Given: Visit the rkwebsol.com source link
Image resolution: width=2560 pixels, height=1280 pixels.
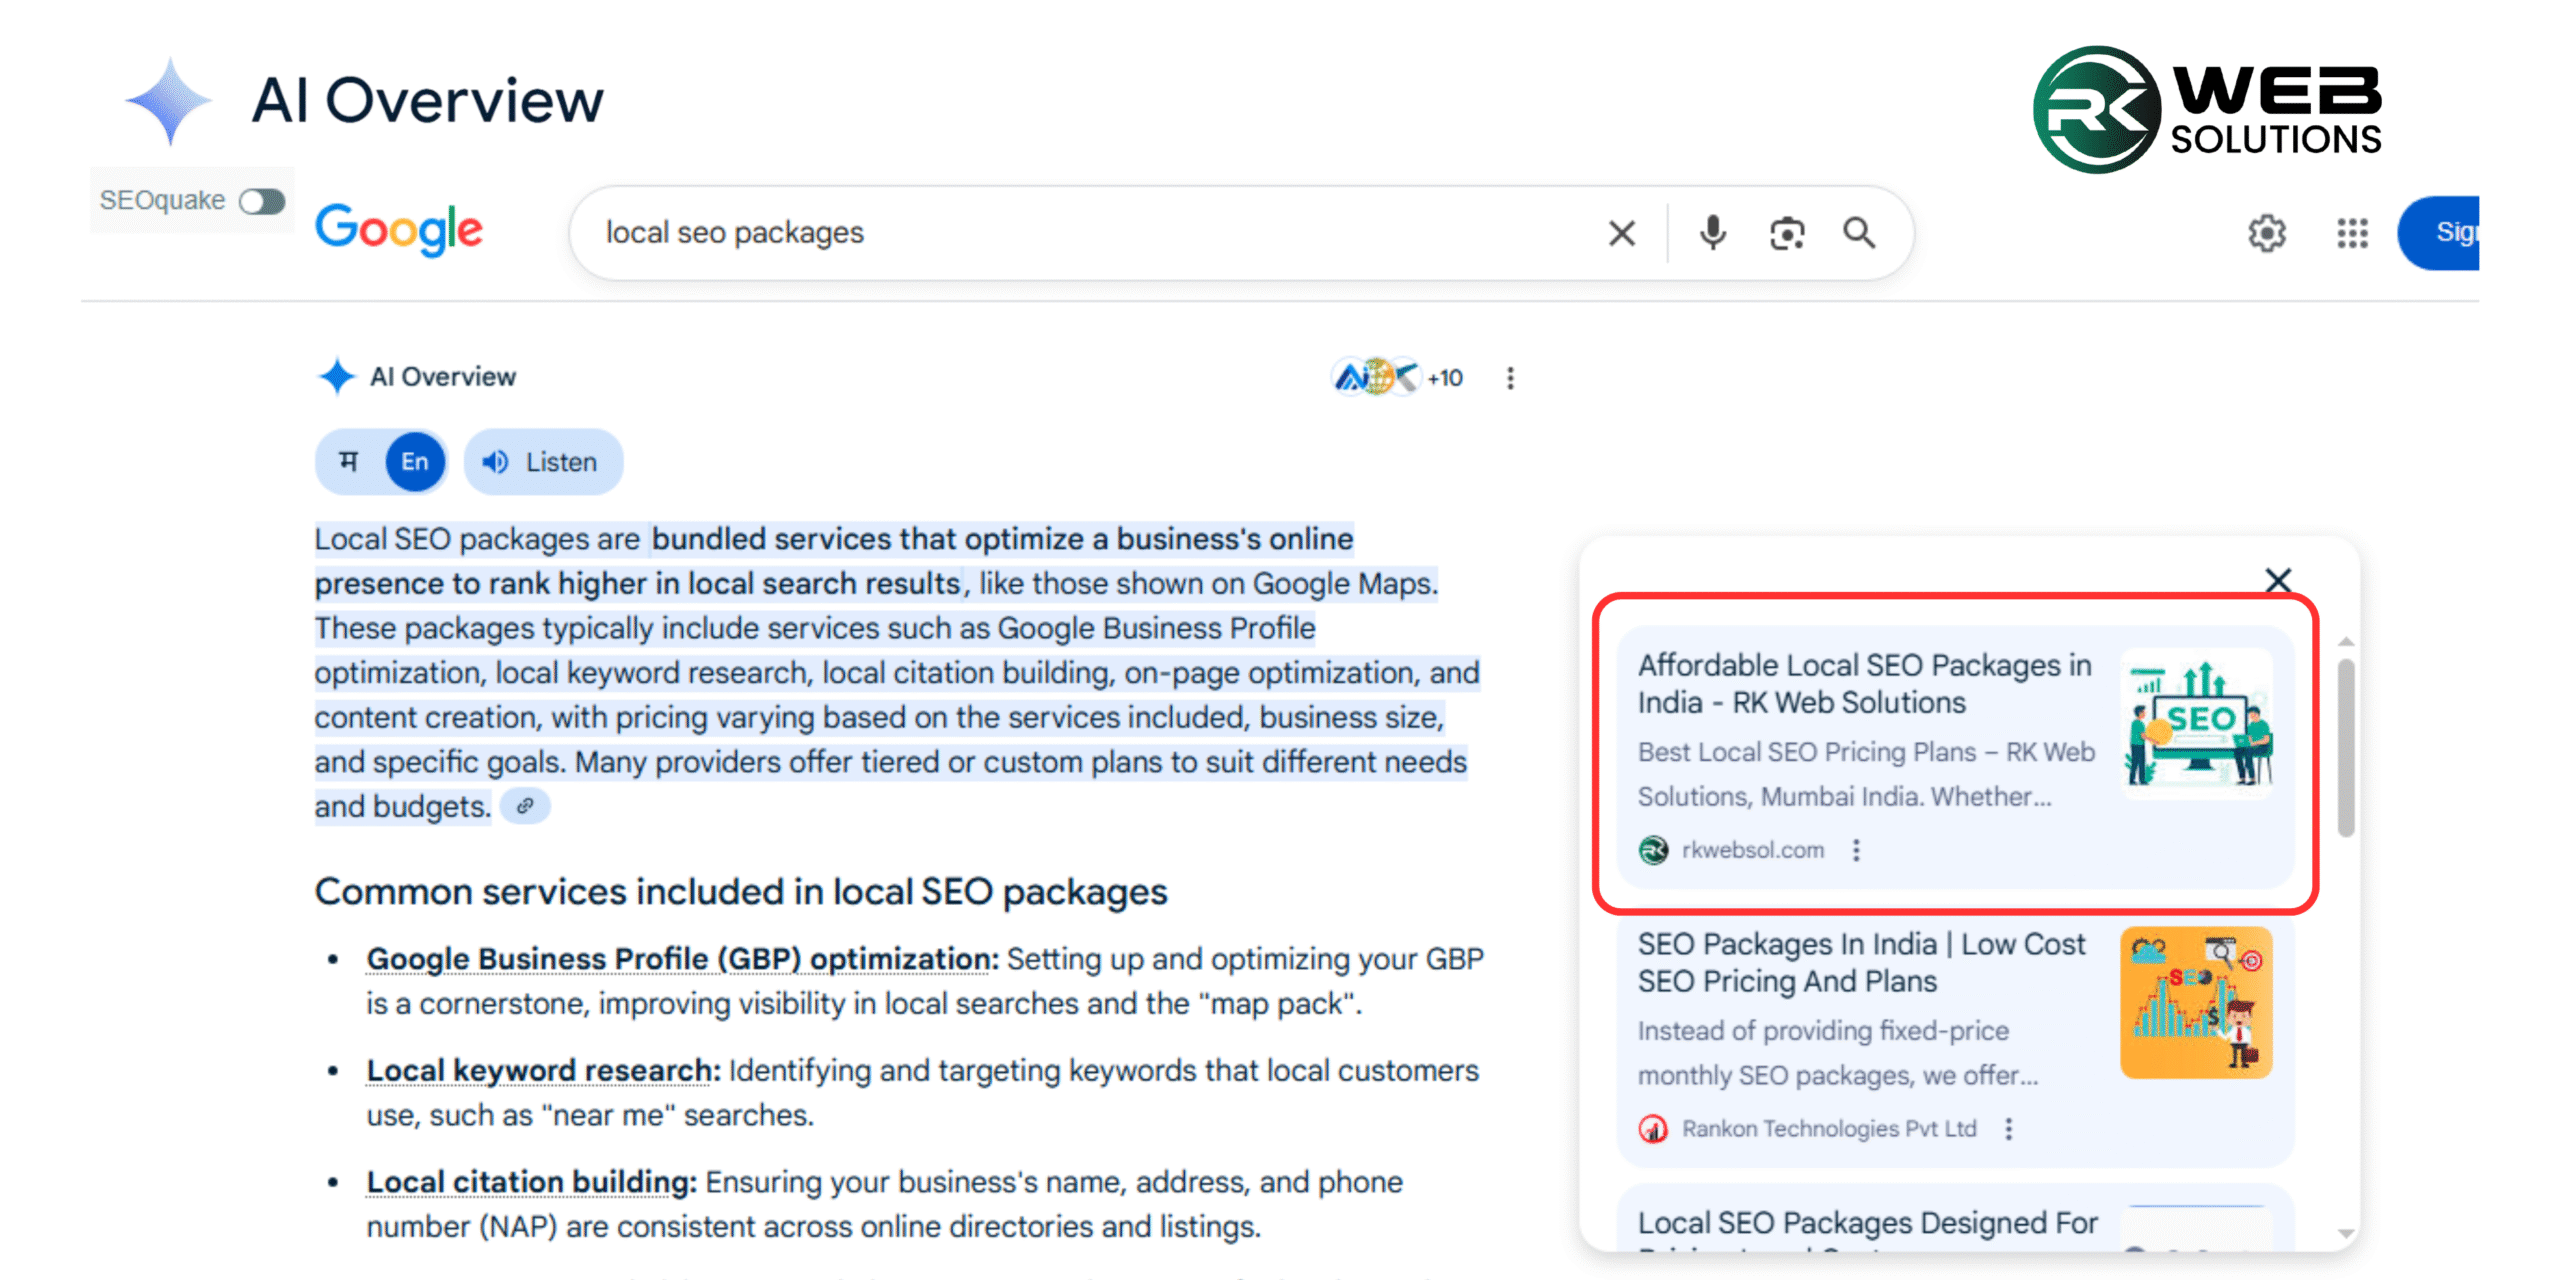Looking at the screenshot, I should click(1751, 849).
